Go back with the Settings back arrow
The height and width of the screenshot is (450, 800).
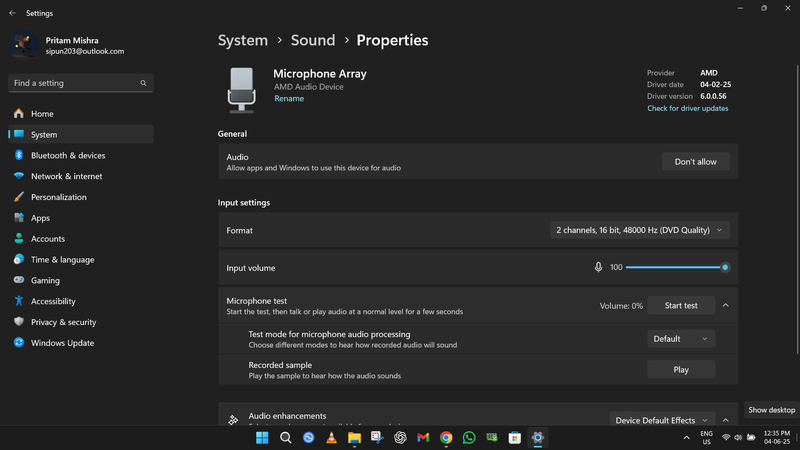point(12,13)
